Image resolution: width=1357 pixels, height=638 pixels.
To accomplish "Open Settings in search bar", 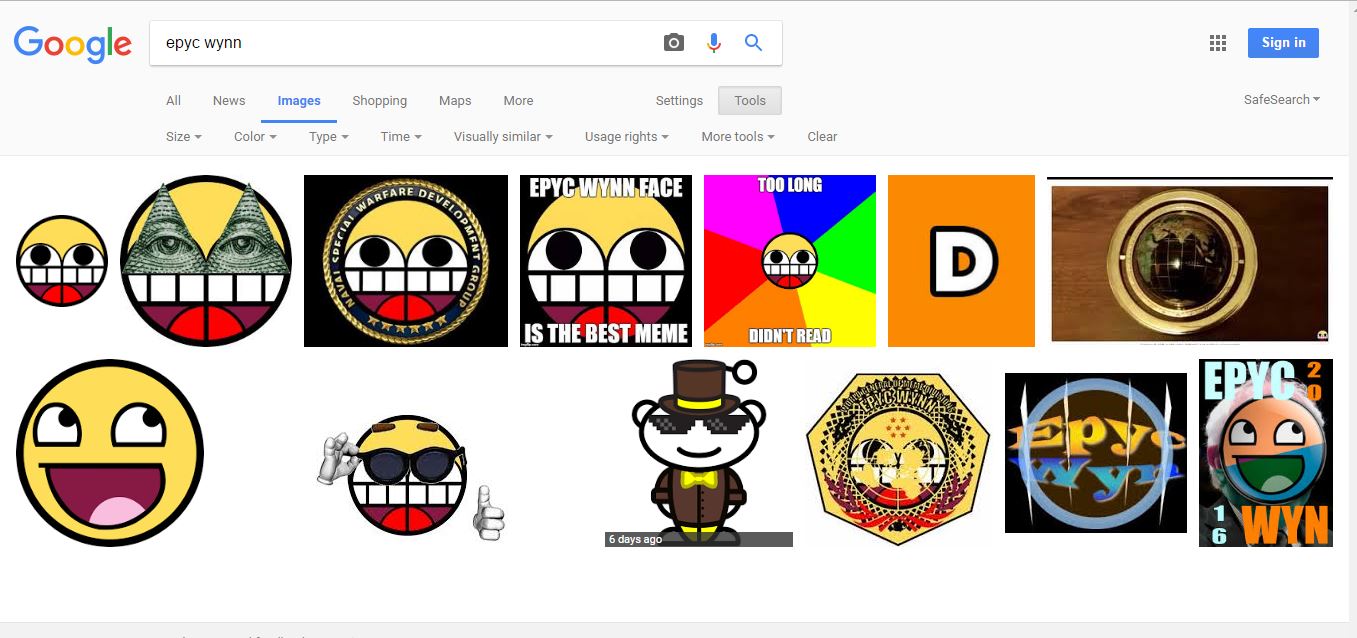I will click(679, 101).
